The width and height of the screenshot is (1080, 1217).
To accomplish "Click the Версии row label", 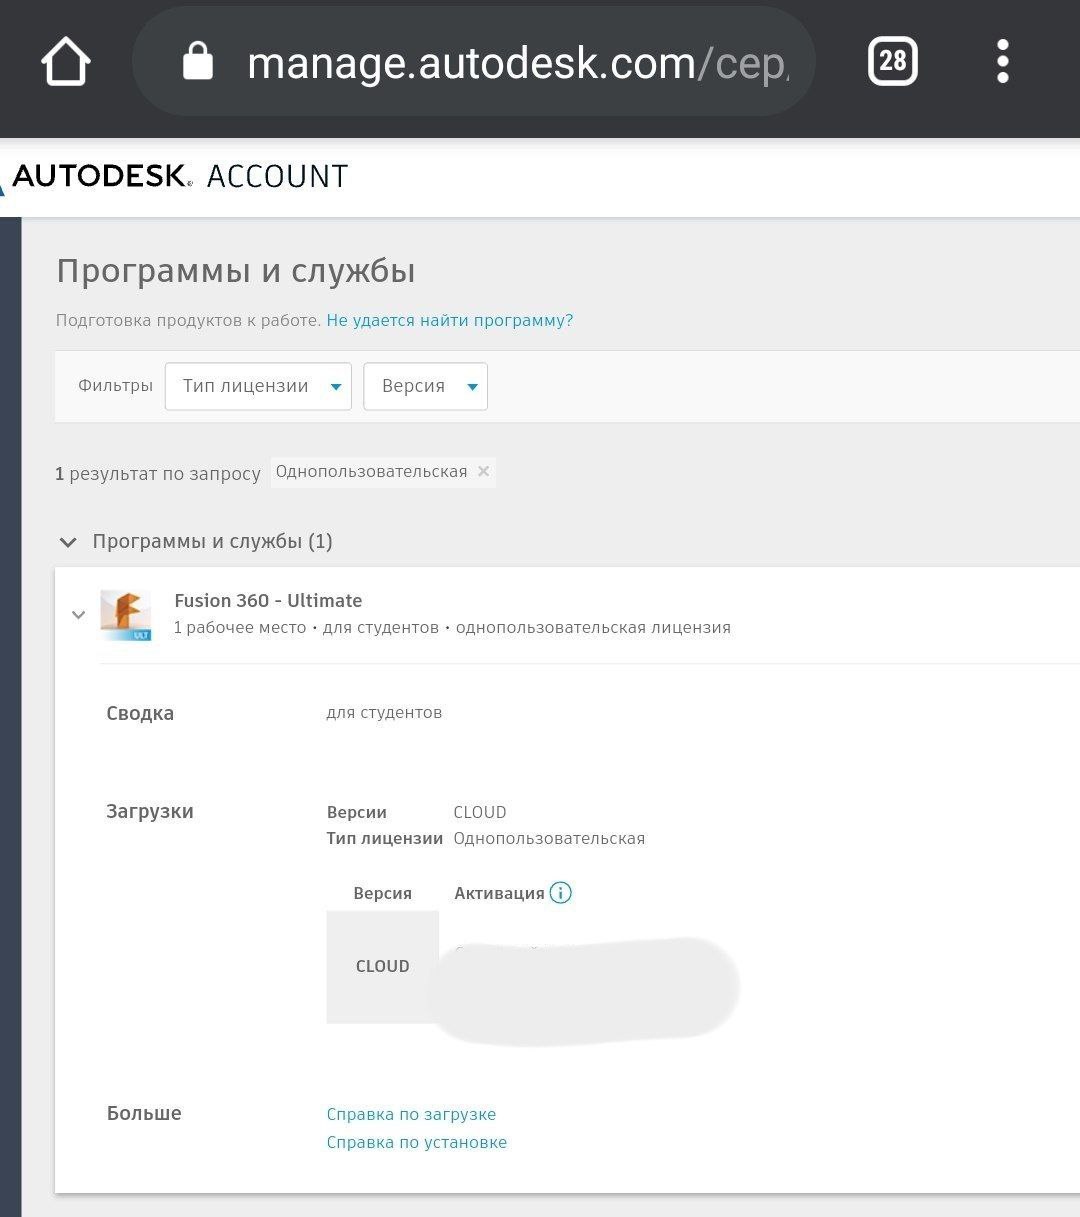I will 356,812.
